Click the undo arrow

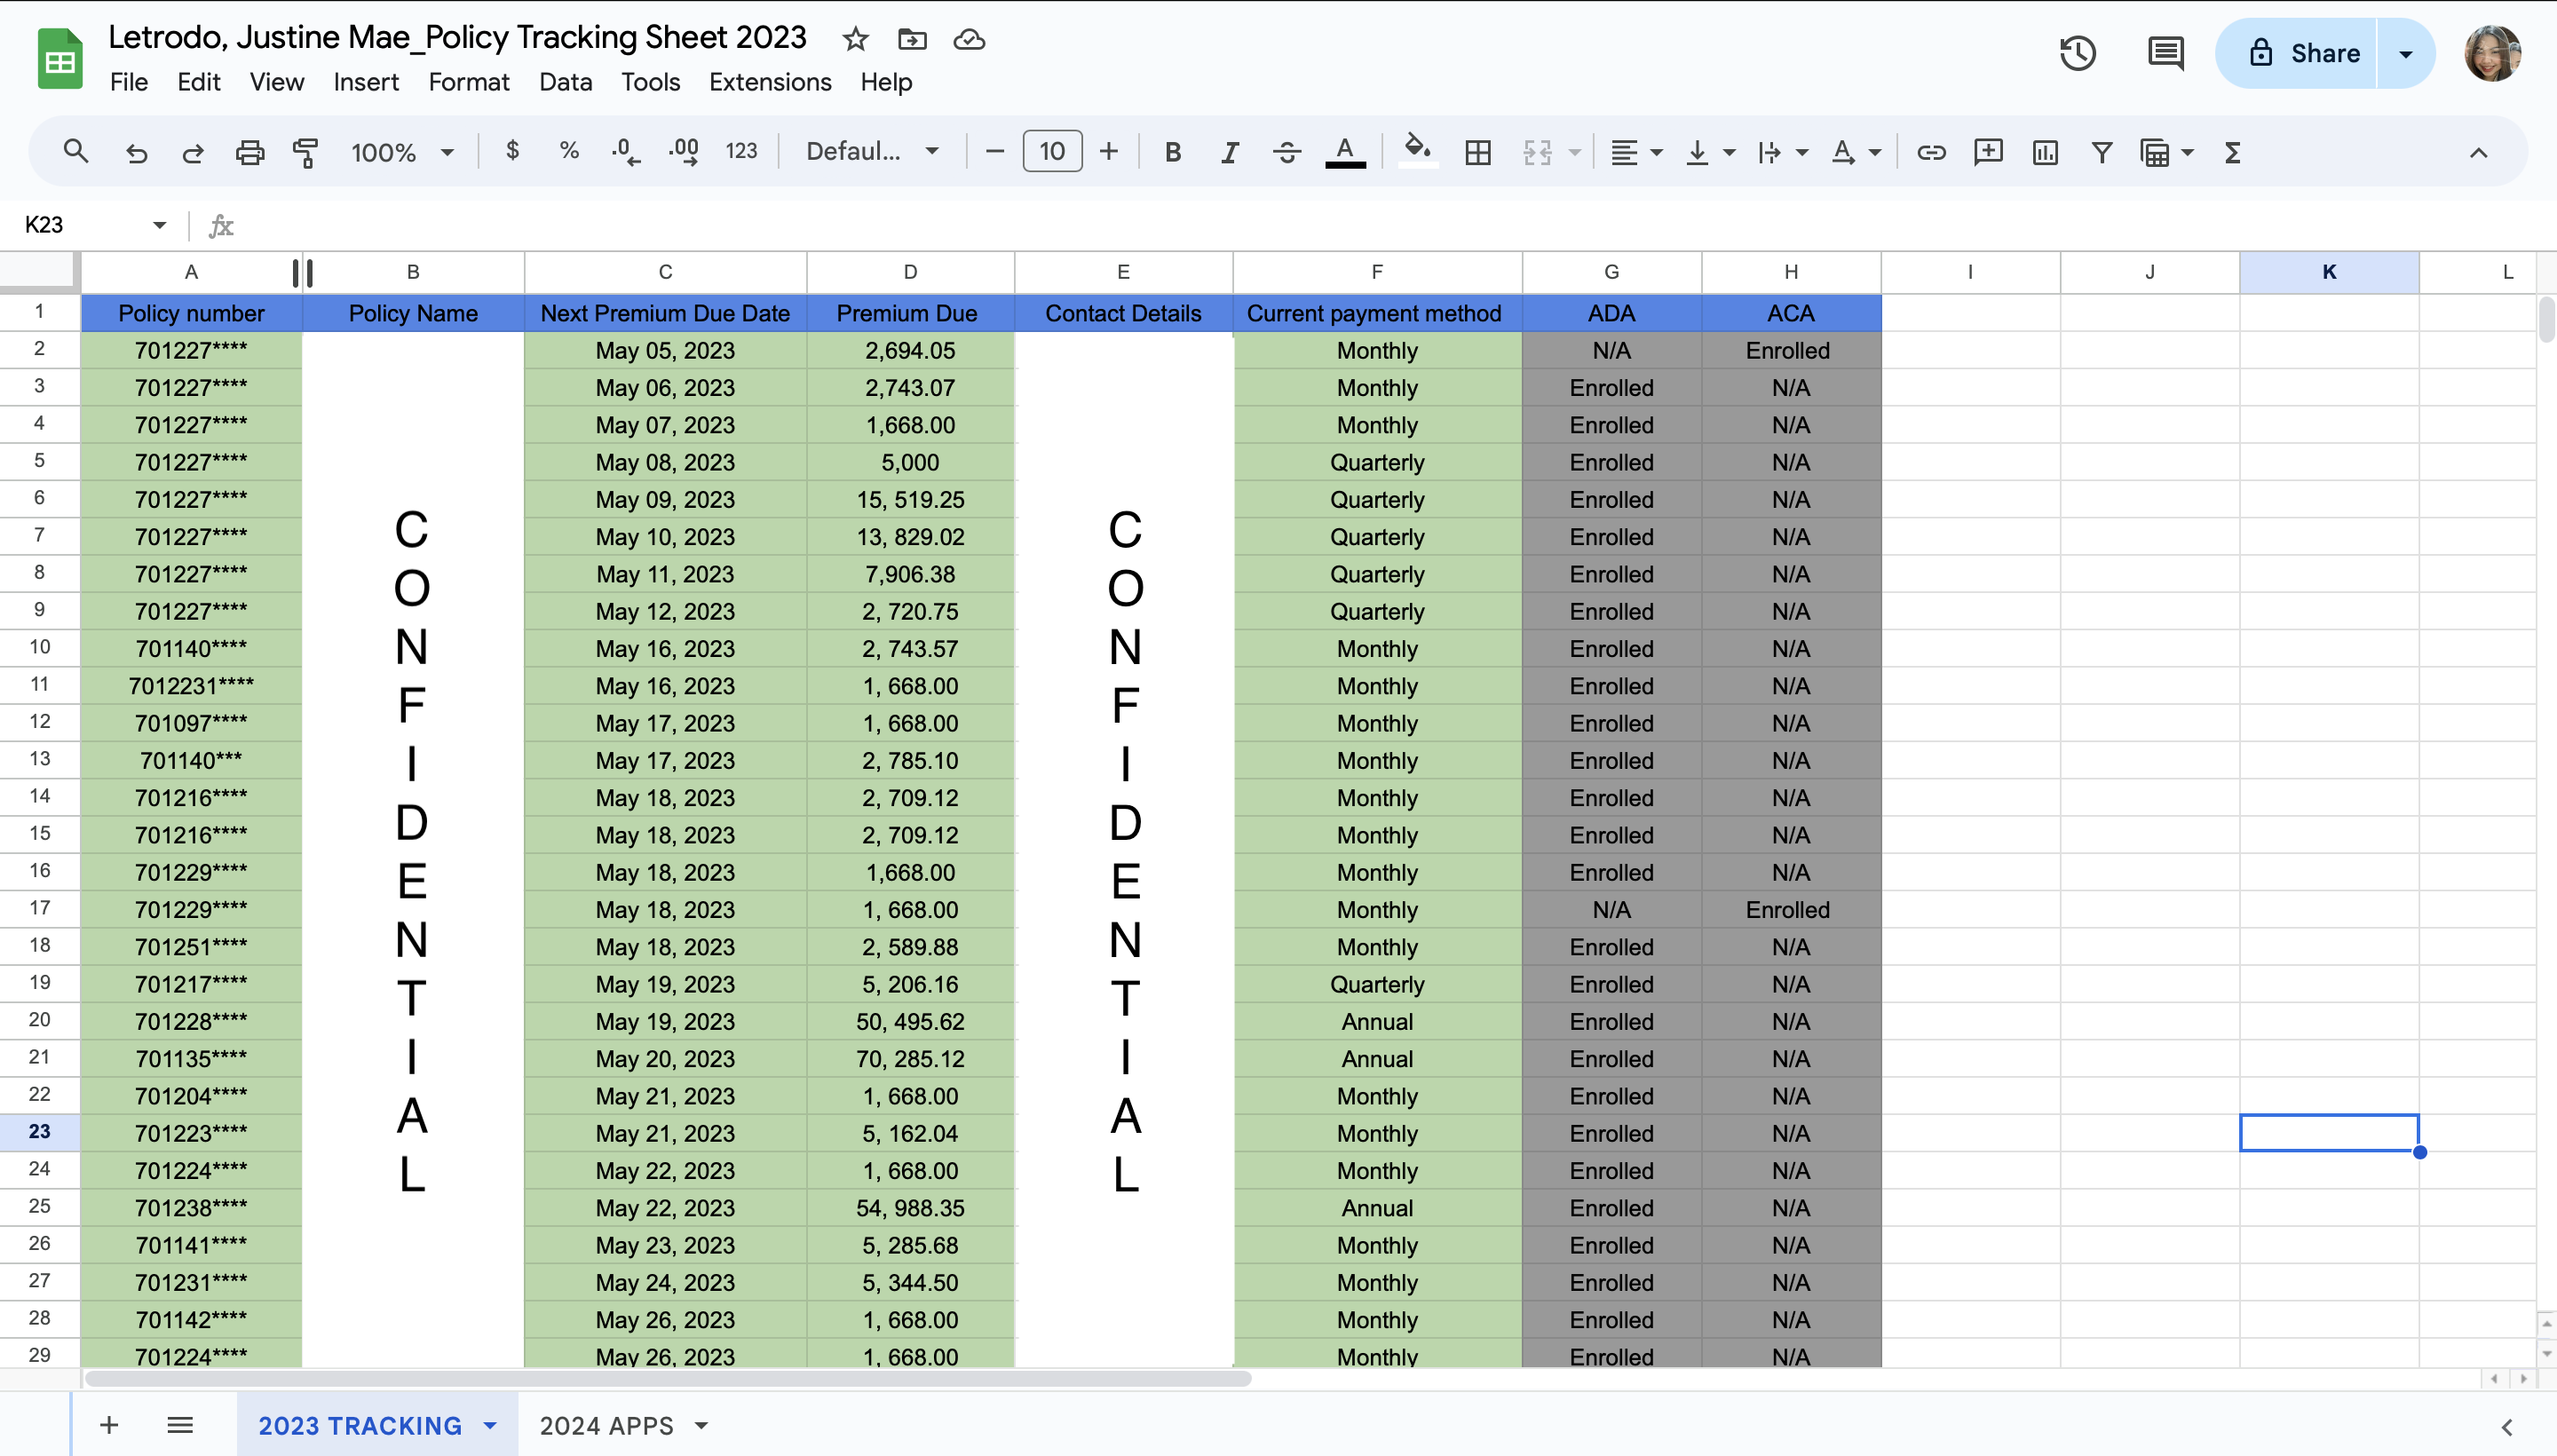tap(136, 152)
